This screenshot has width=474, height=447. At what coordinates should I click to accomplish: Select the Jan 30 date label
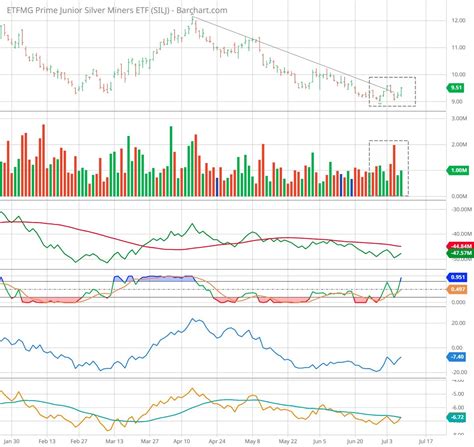11,441
